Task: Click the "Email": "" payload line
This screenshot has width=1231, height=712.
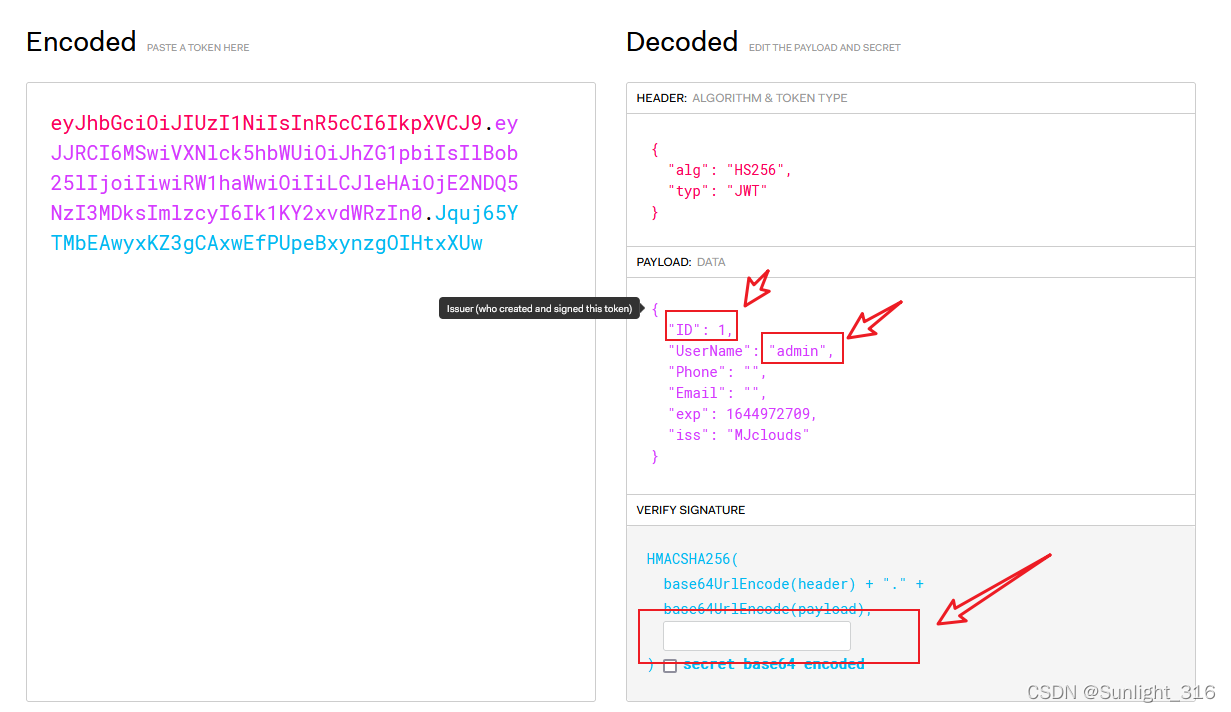Action: 717,393
